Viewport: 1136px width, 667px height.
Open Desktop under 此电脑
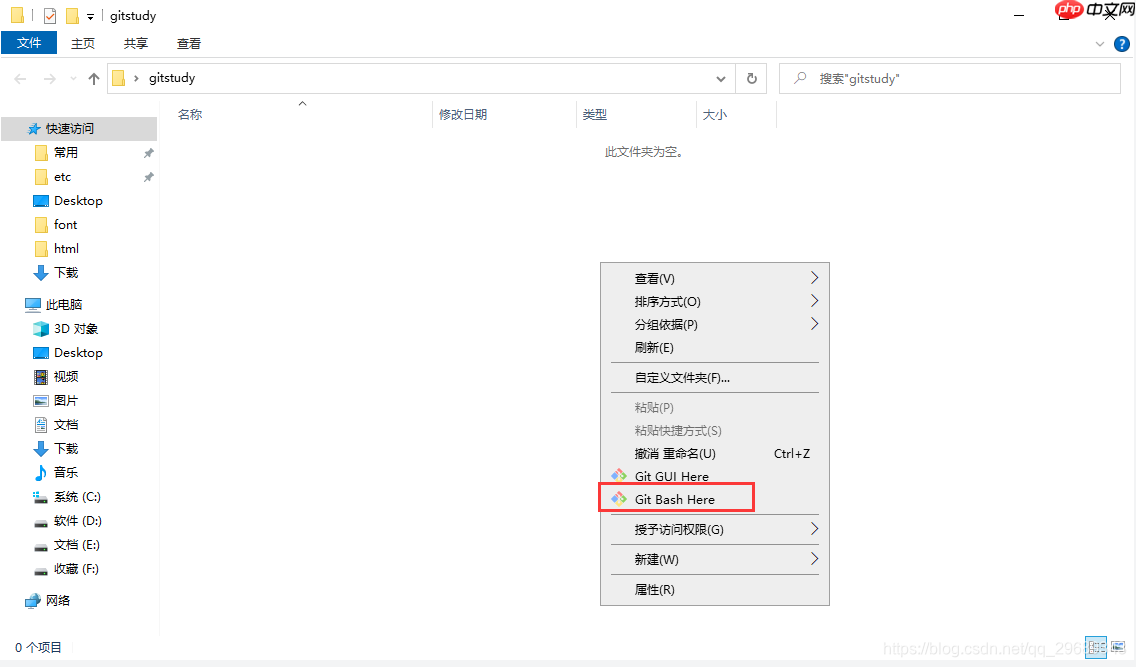[79, 353]
